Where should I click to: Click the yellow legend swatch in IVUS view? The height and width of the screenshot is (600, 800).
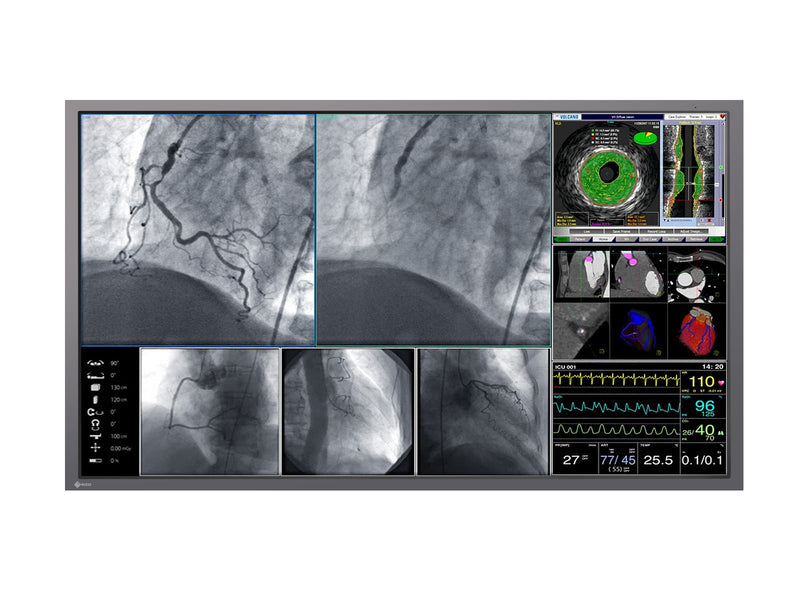click(593, 134)
